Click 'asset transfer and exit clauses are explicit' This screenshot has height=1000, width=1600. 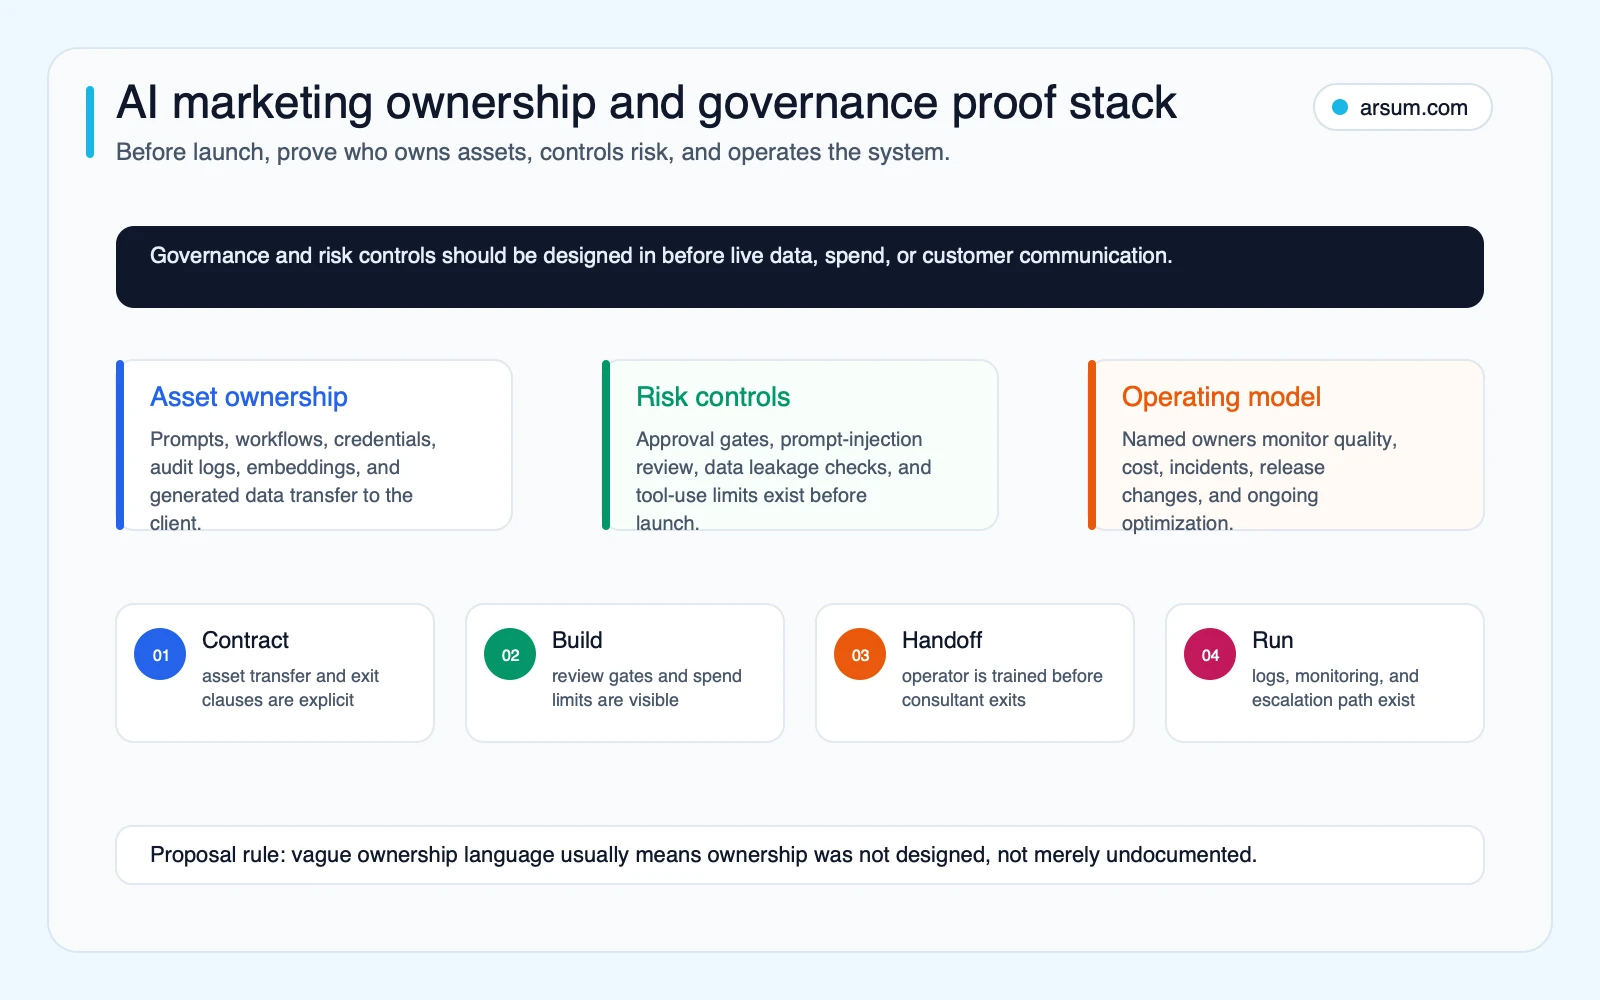coord(290,688)
